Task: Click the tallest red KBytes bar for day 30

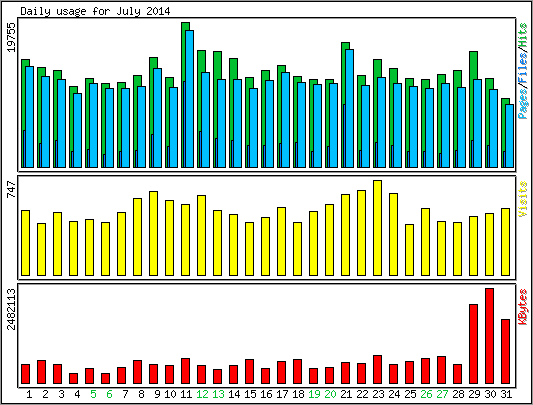Action: (489, 336)
